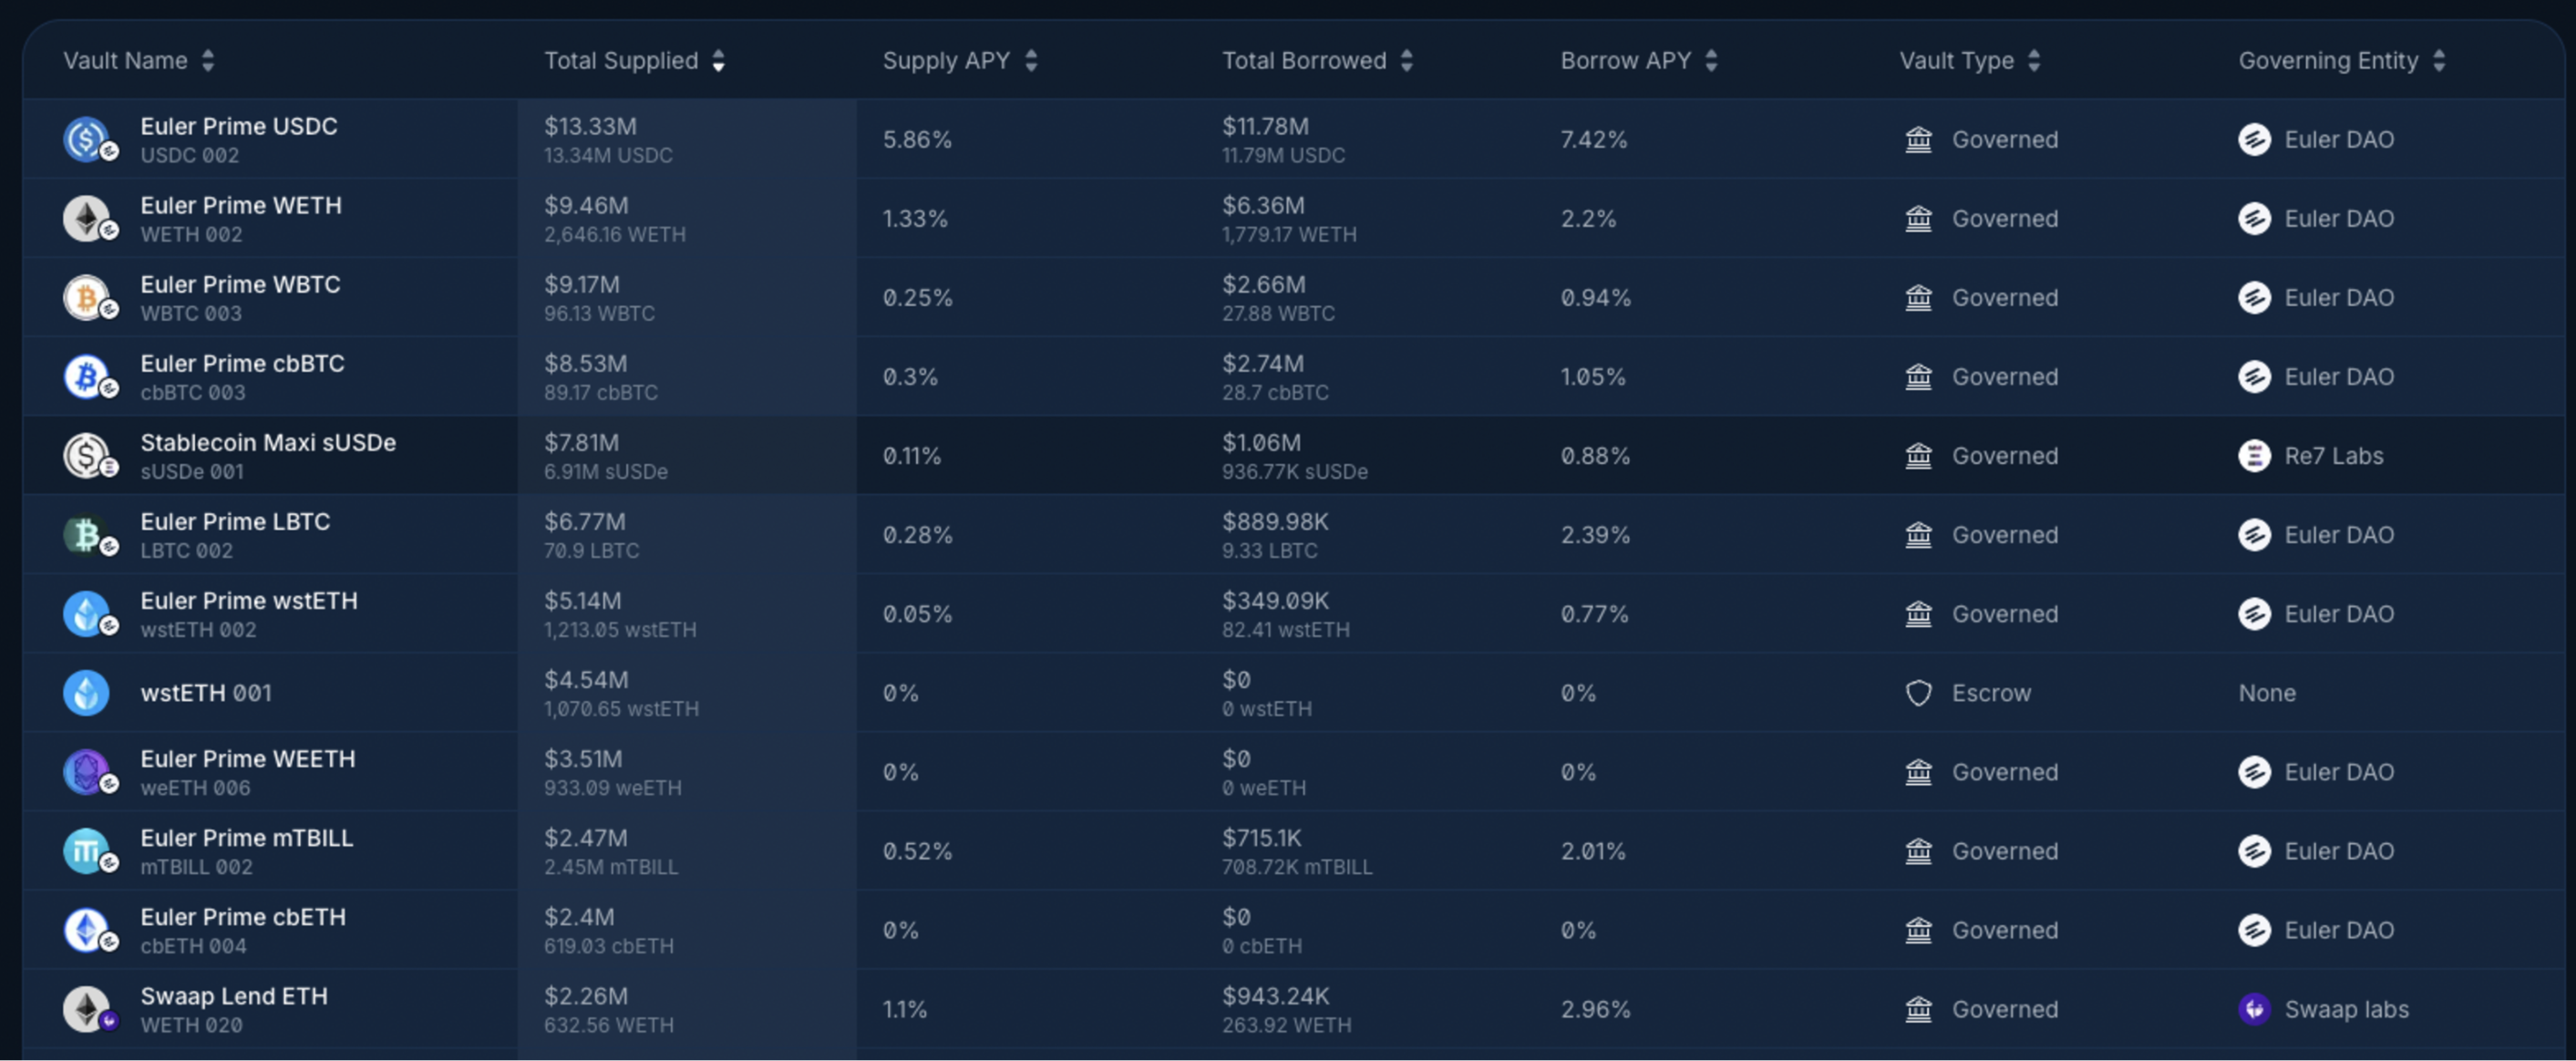Sort by Supply APY column arrows
This screenshot has width=2576, height=1061.
(x=1031, y=61)
